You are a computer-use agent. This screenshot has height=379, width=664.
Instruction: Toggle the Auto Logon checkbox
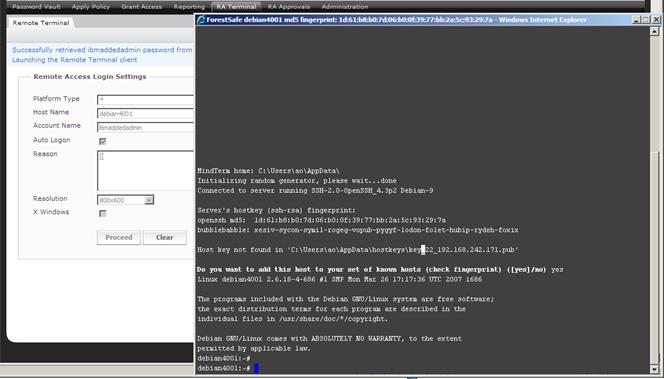[x=102, y=141]
